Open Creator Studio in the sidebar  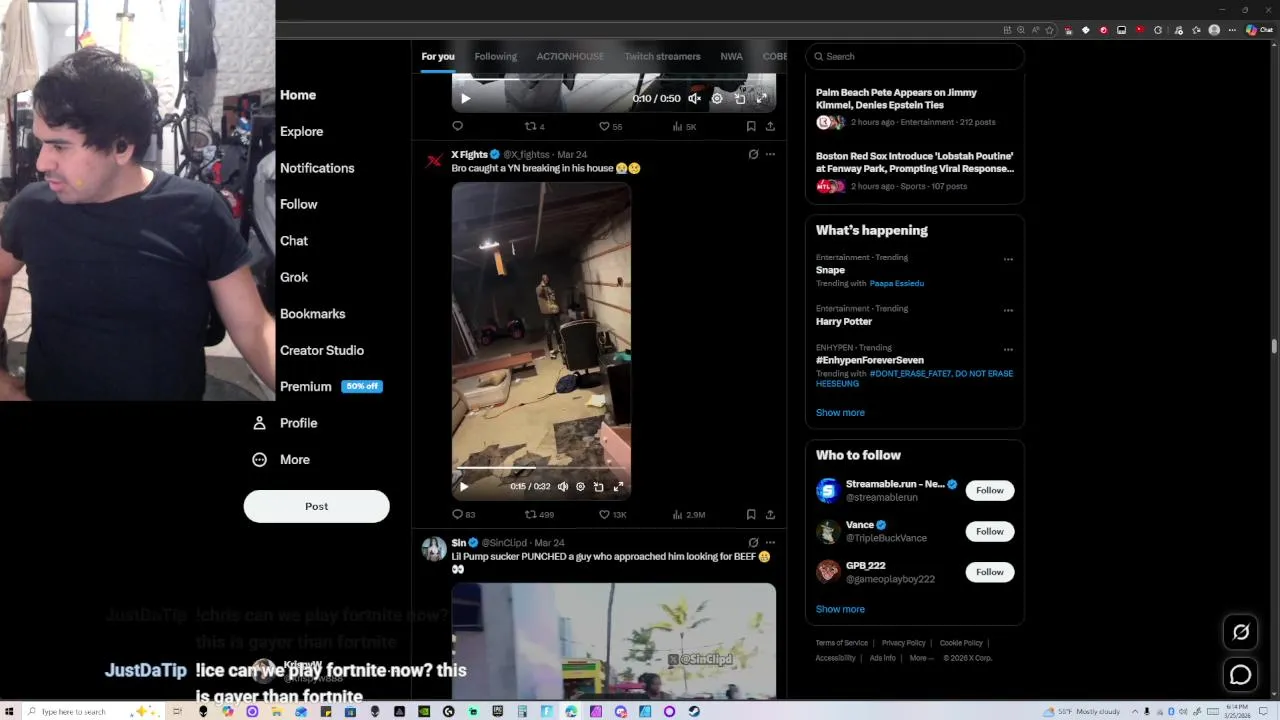click(322, 350)
